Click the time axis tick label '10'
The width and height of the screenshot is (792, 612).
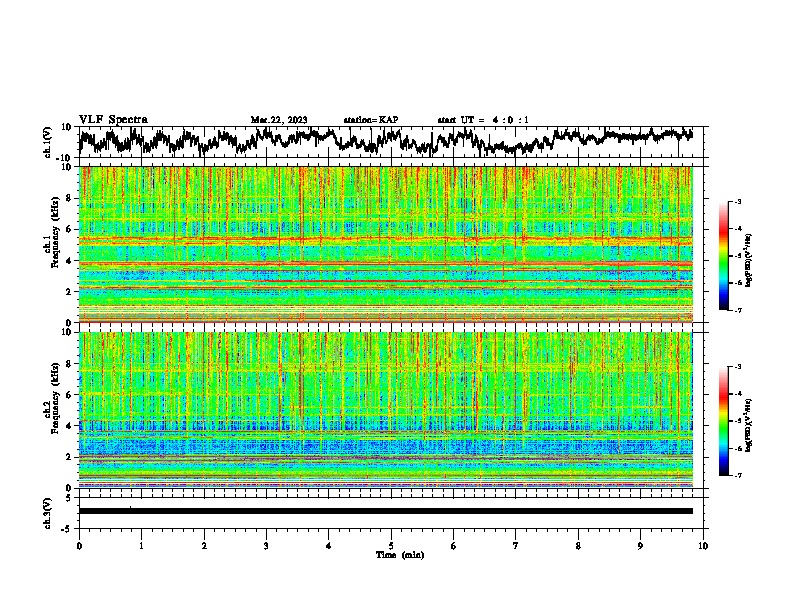(703, 546)
